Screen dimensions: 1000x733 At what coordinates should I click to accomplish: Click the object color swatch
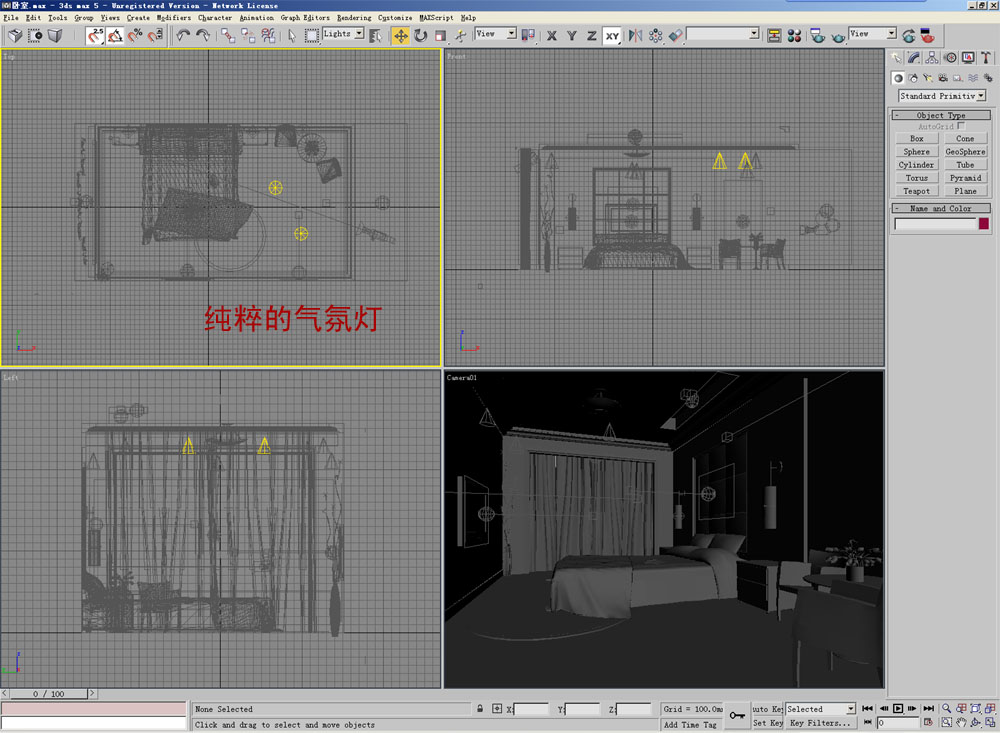983,224
